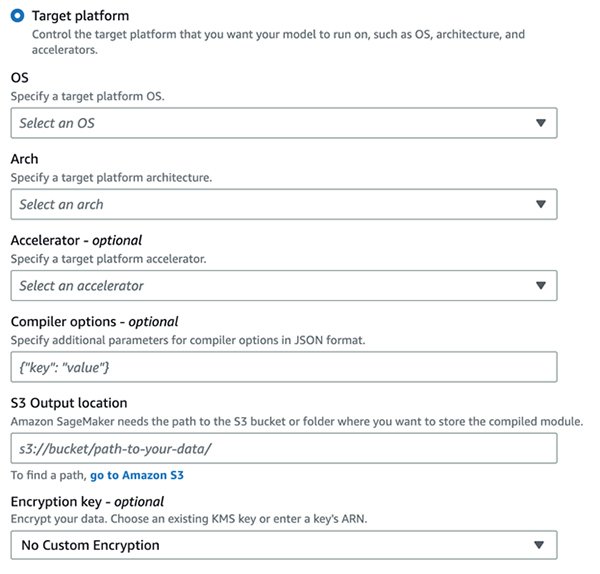Click the 'Accelerator - optional' label
The width and height of the screenshot is (600, 574).
pyautogui.click(x=76, y=240)
